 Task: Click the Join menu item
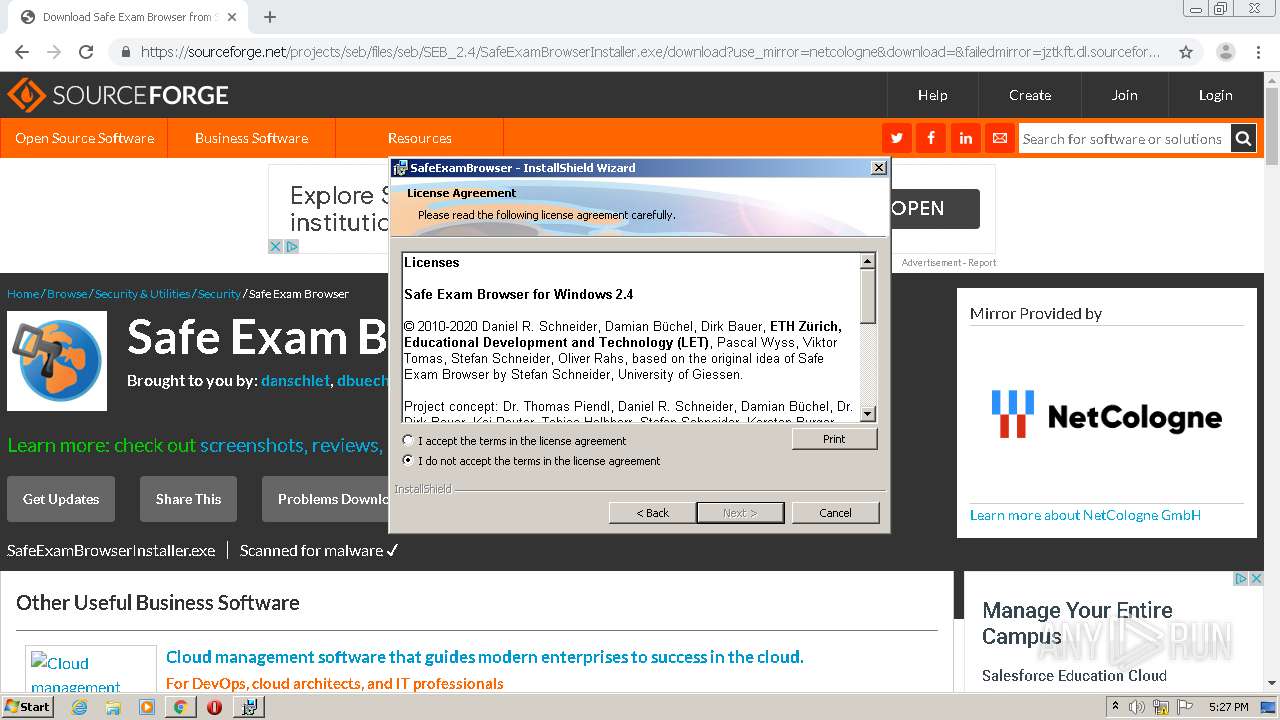click(1124, 95)
